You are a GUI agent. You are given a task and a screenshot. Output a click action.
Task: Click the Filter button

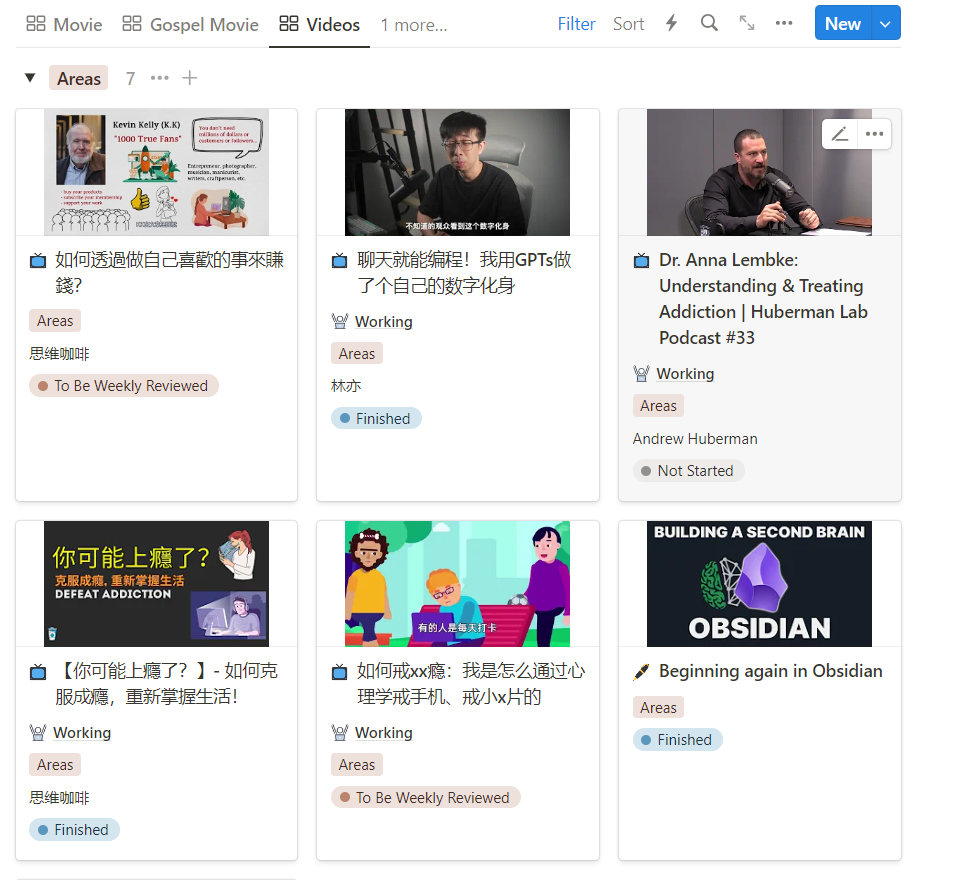coord(576,23)
